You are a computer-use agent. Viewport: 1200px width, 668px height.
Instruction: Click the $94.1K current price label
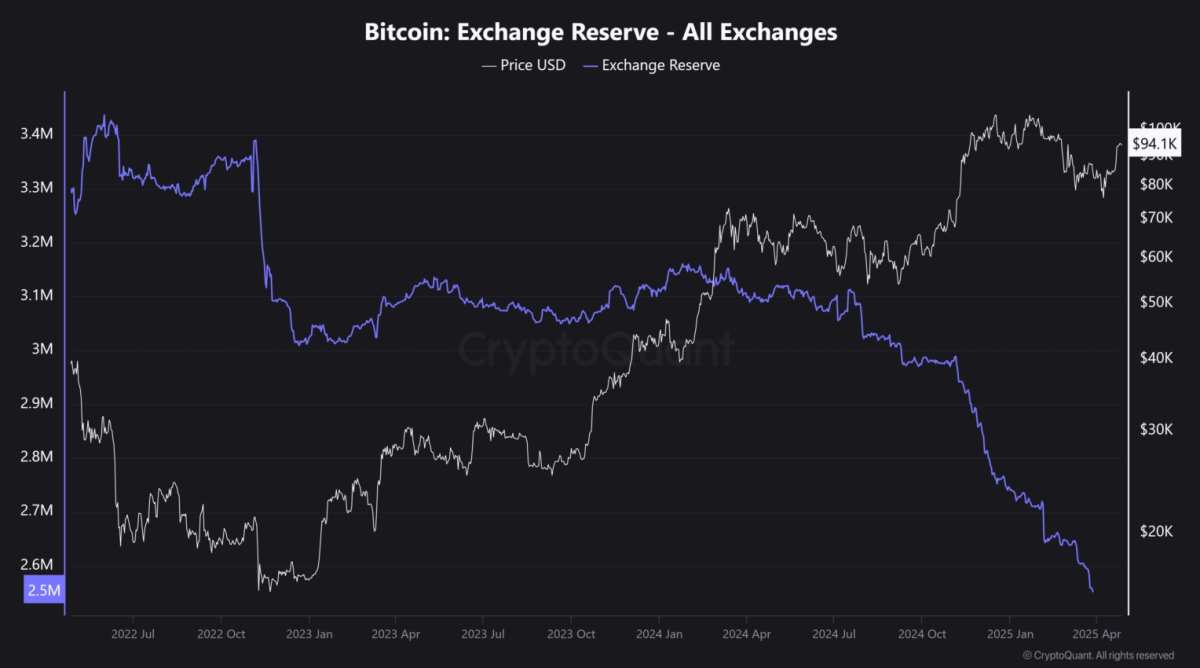tap(1156, 145)
